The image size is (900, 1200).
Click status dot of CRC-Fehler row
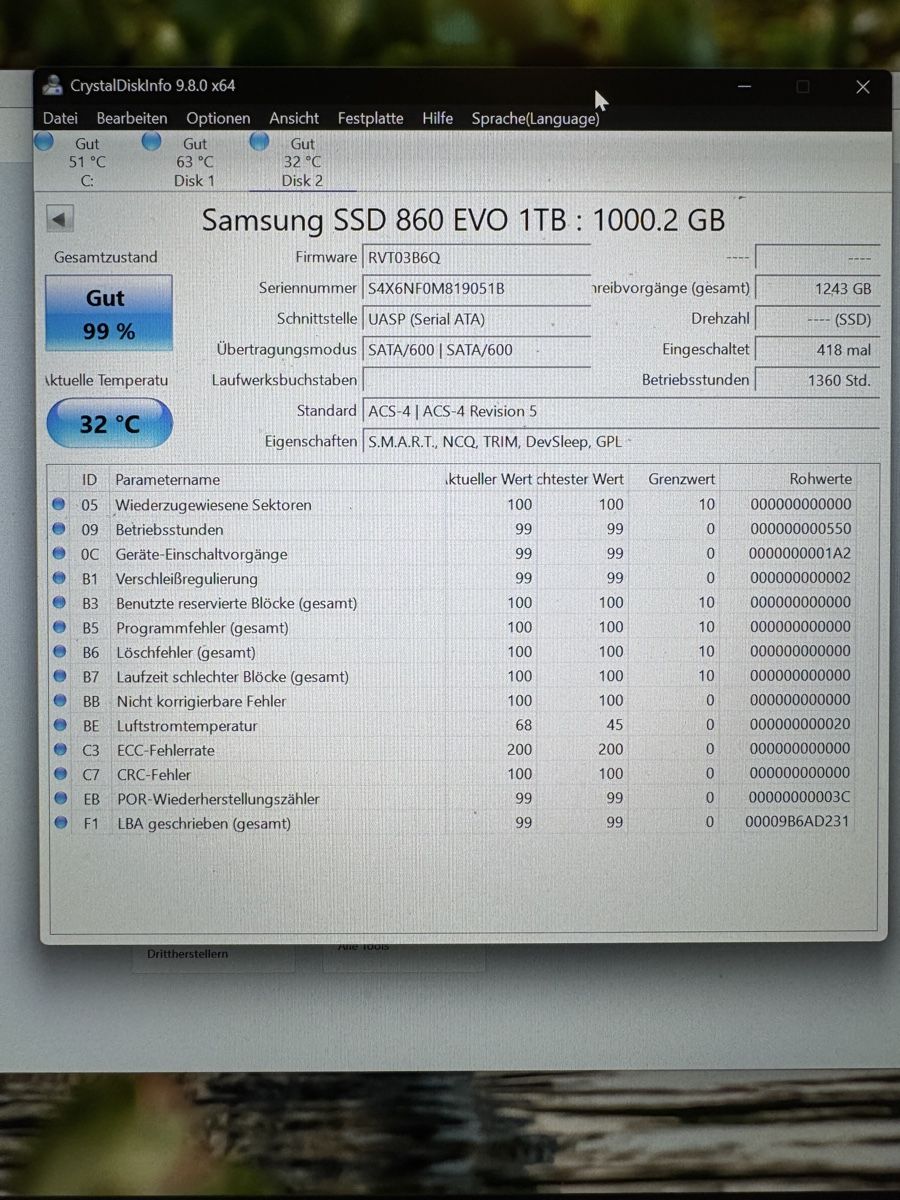59,773
